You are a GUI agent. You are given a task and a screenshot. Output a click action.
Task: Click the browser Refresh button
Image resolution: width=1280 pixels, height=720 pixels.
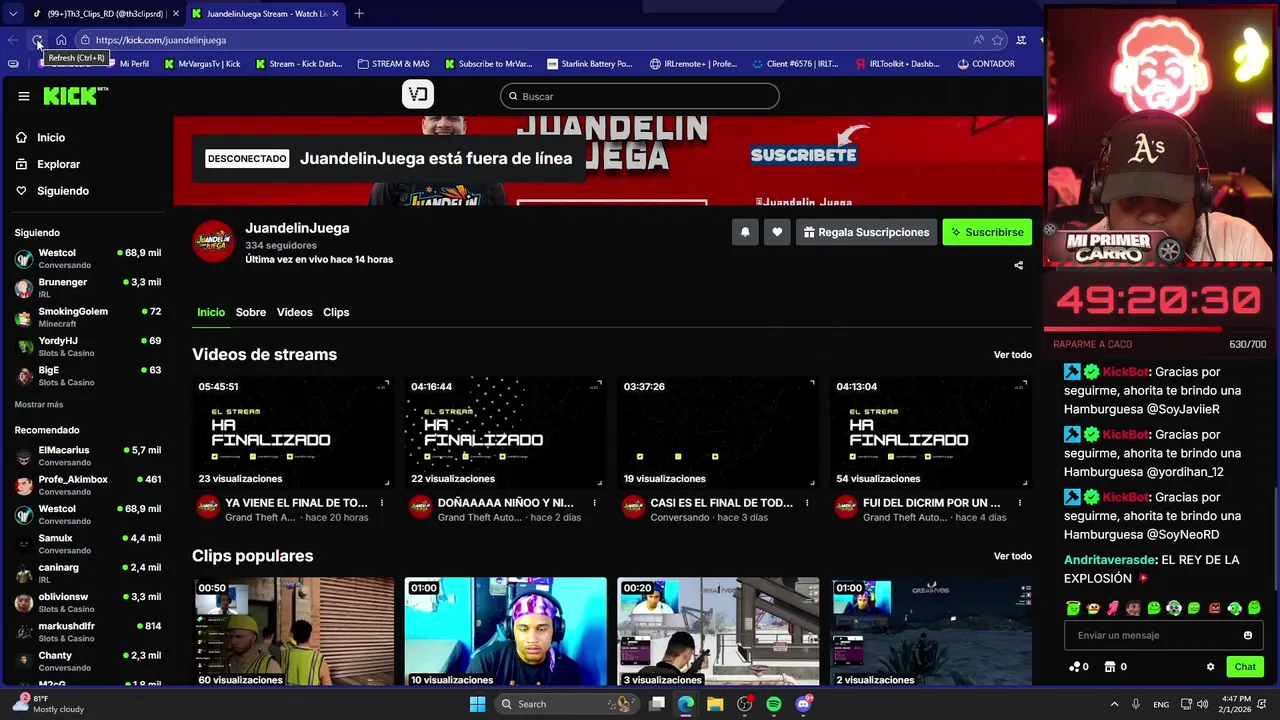[x=37, y=40]
